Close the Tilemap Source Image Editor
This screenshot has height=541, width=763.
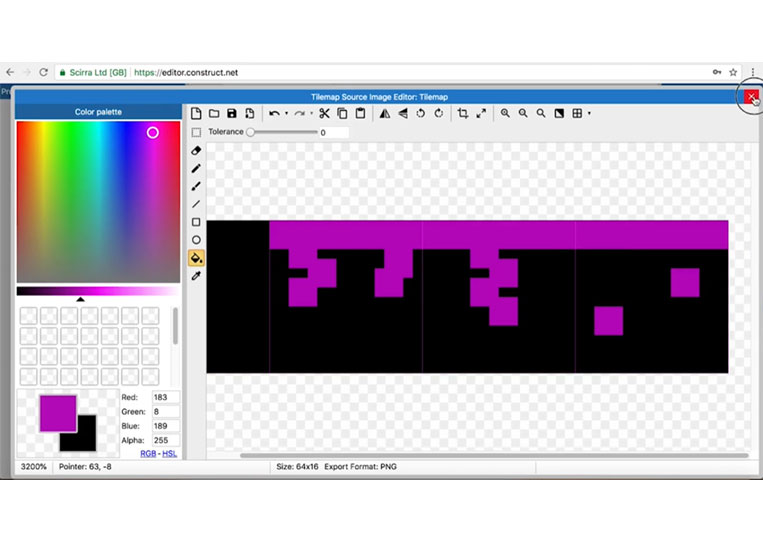751,96
